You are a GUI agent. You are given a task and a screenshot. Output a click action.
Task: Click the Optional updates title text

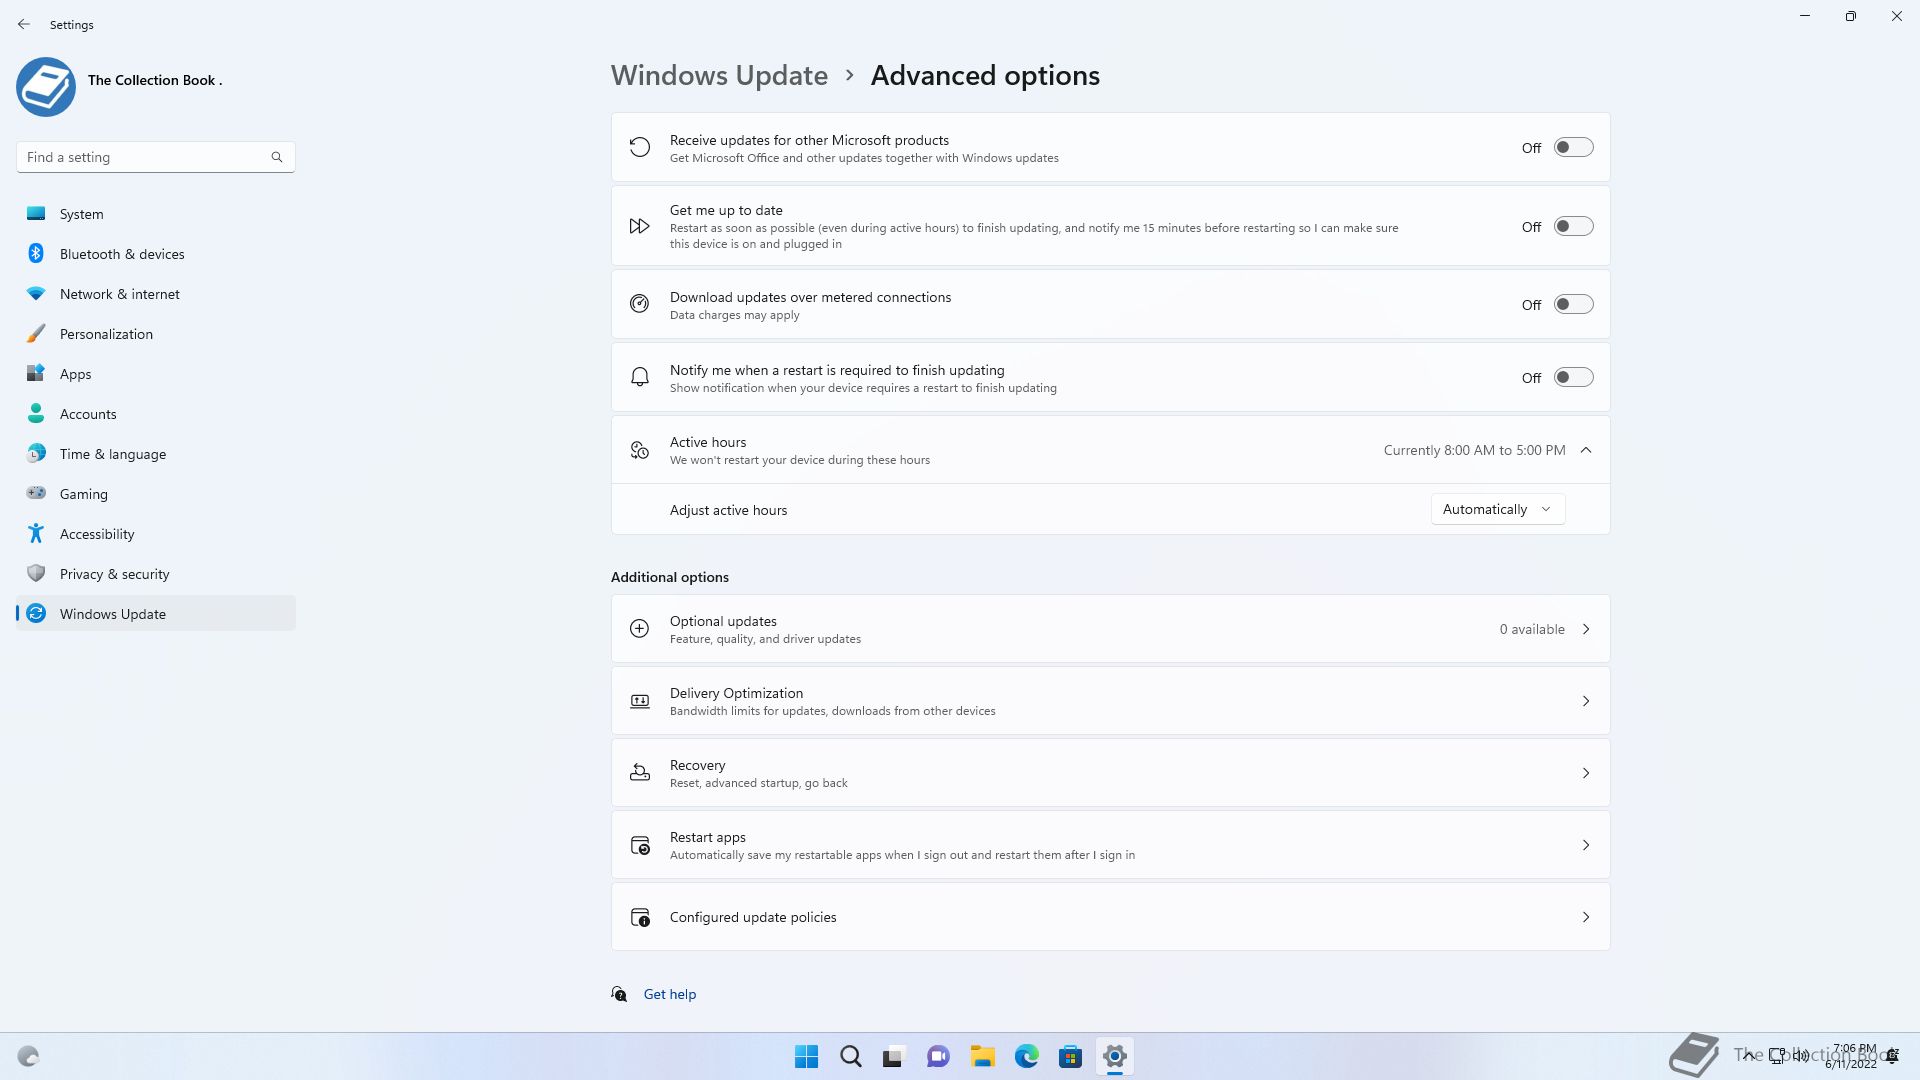[723, 621]
